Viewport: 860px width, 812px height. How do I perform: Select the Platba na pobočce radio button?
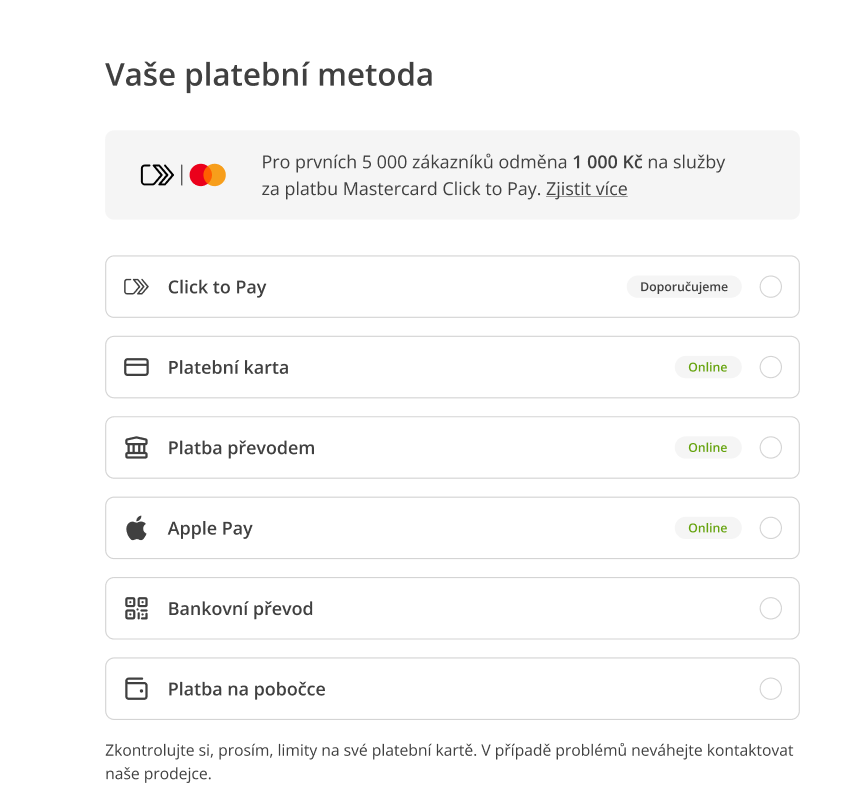pyautogui.click(x=771, y=689)
